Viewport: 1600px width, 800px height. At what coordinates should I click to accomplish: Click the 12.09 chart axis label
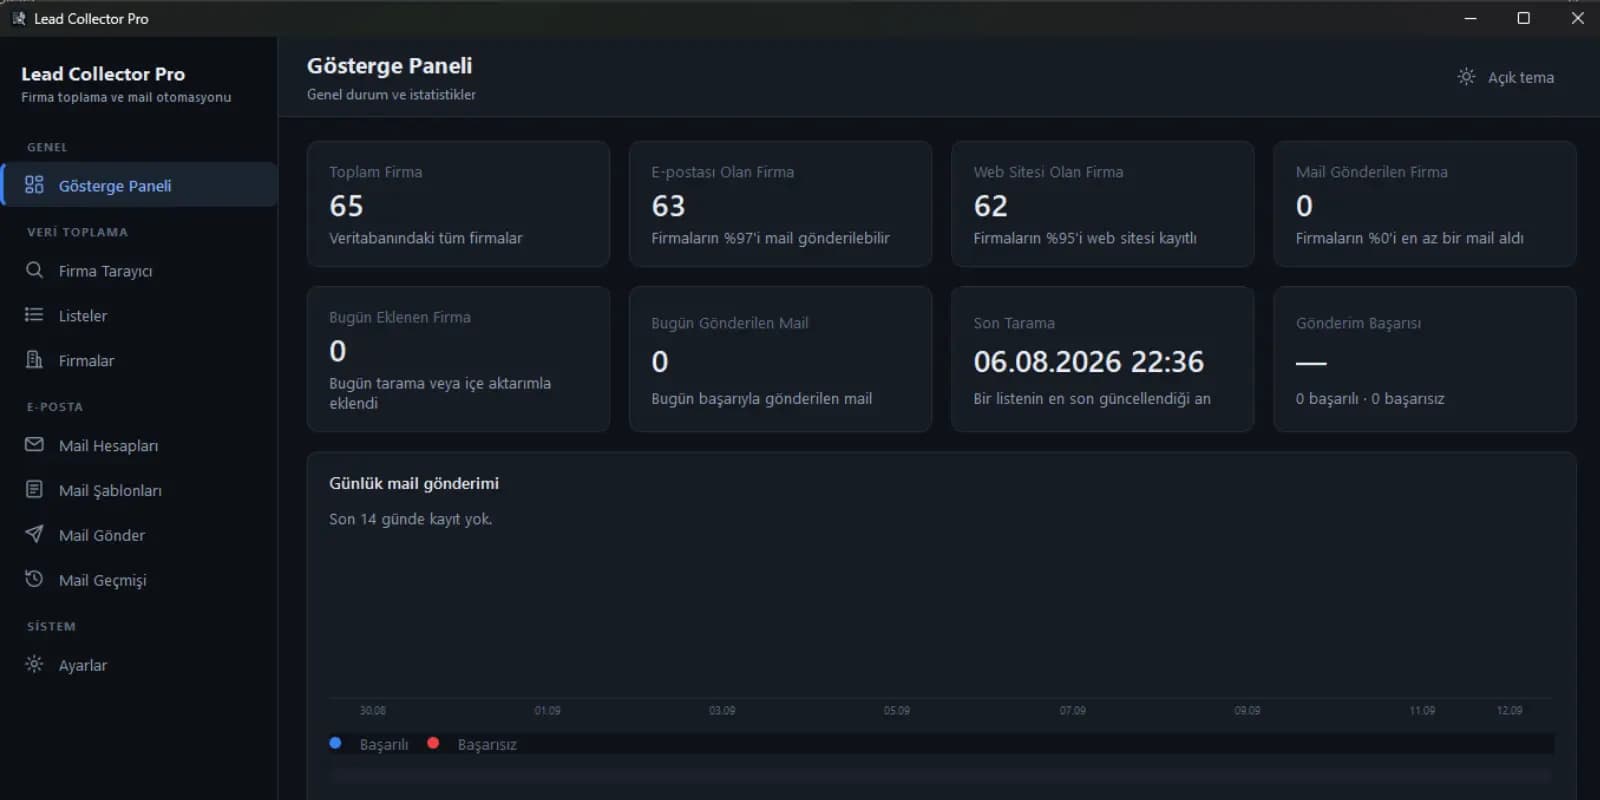click(1509, 710)
